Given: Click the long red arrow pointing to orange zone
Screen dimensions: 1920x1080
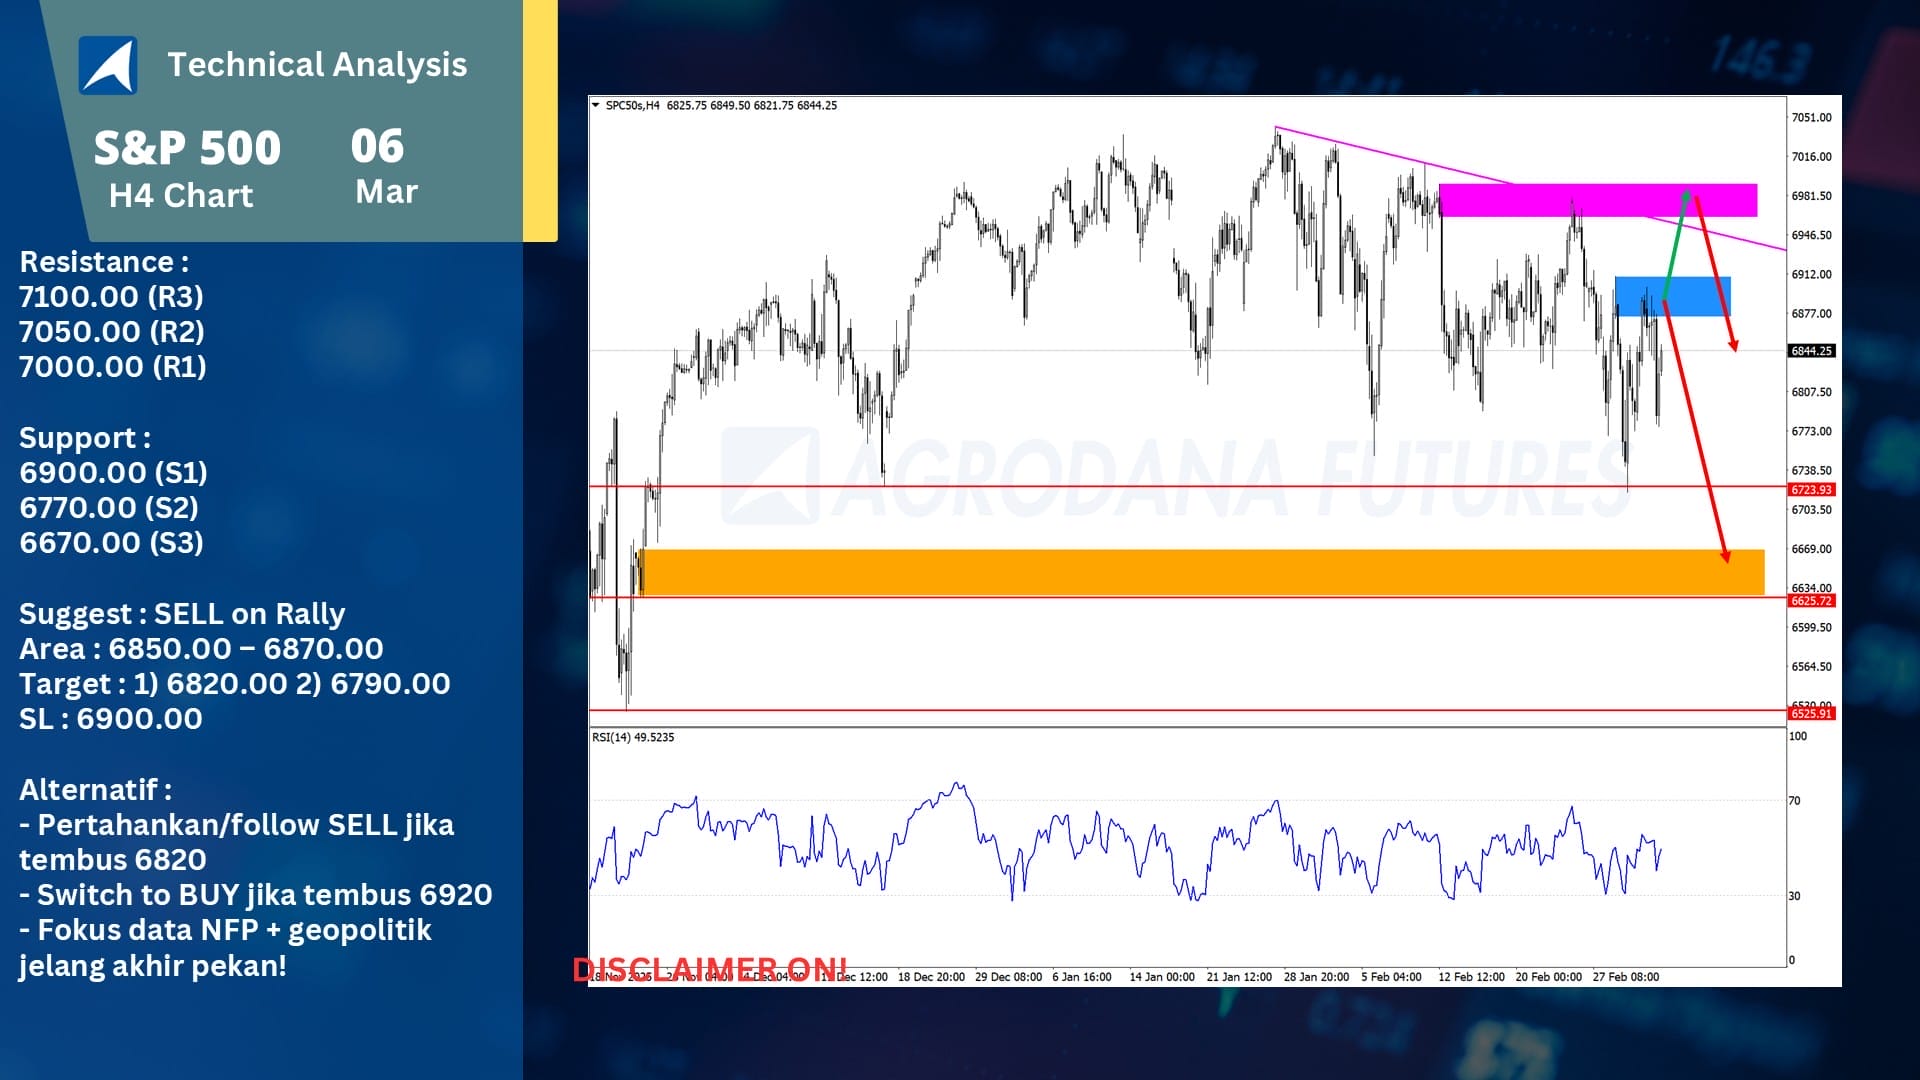Looking at the screenshot, I should pos(1695,430).
